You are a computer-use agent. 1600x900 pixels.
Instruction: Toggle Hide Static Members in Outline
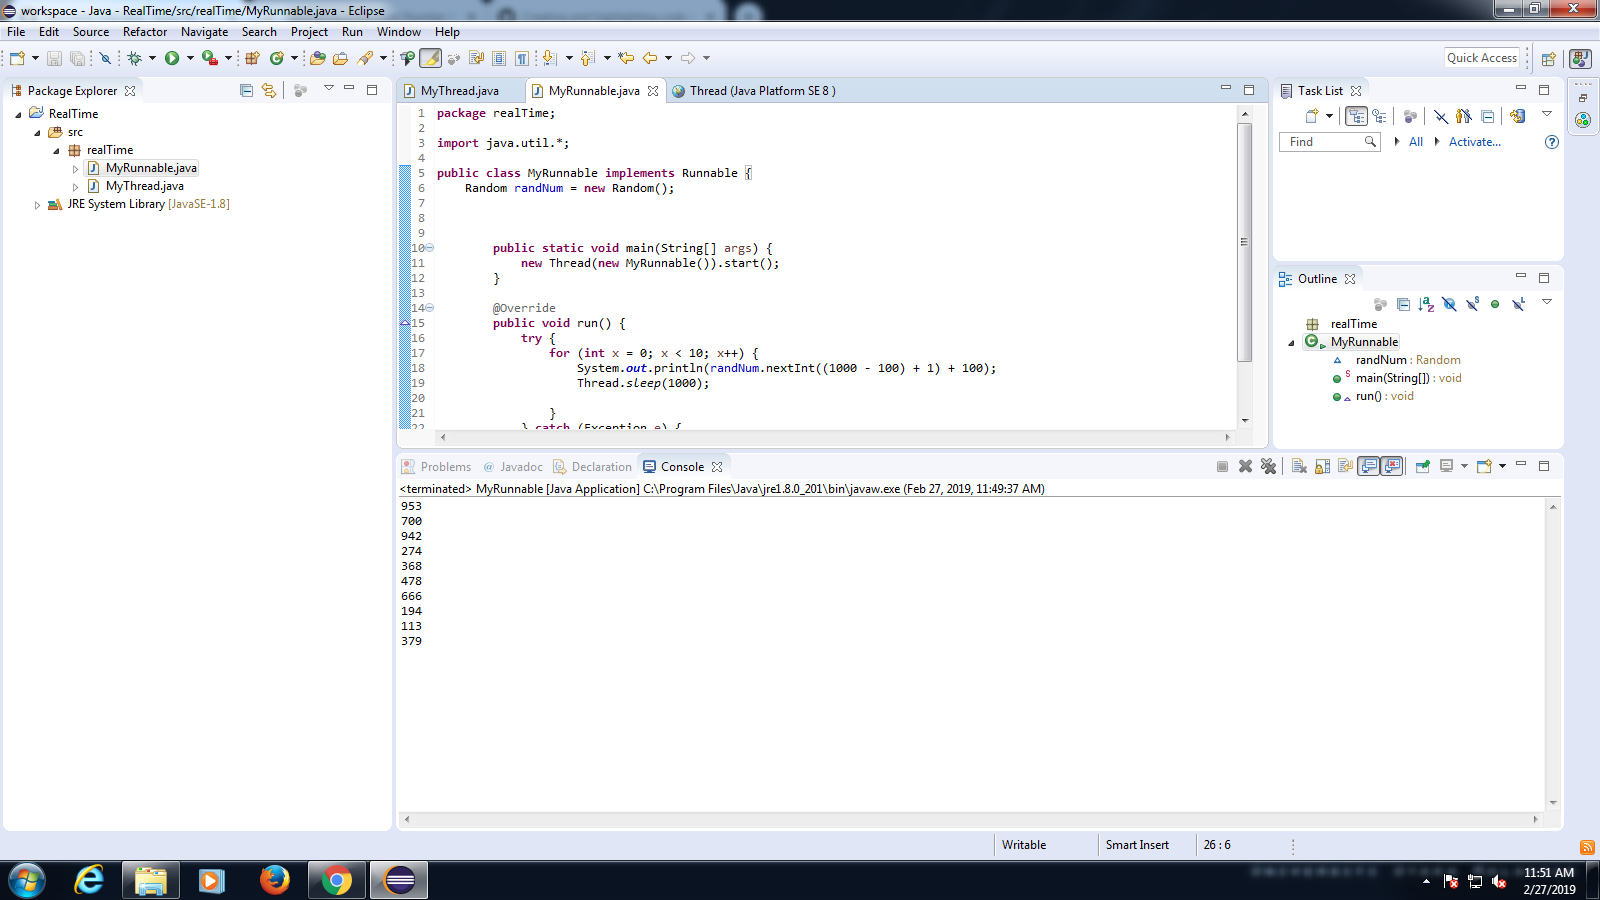point(1472,304)
